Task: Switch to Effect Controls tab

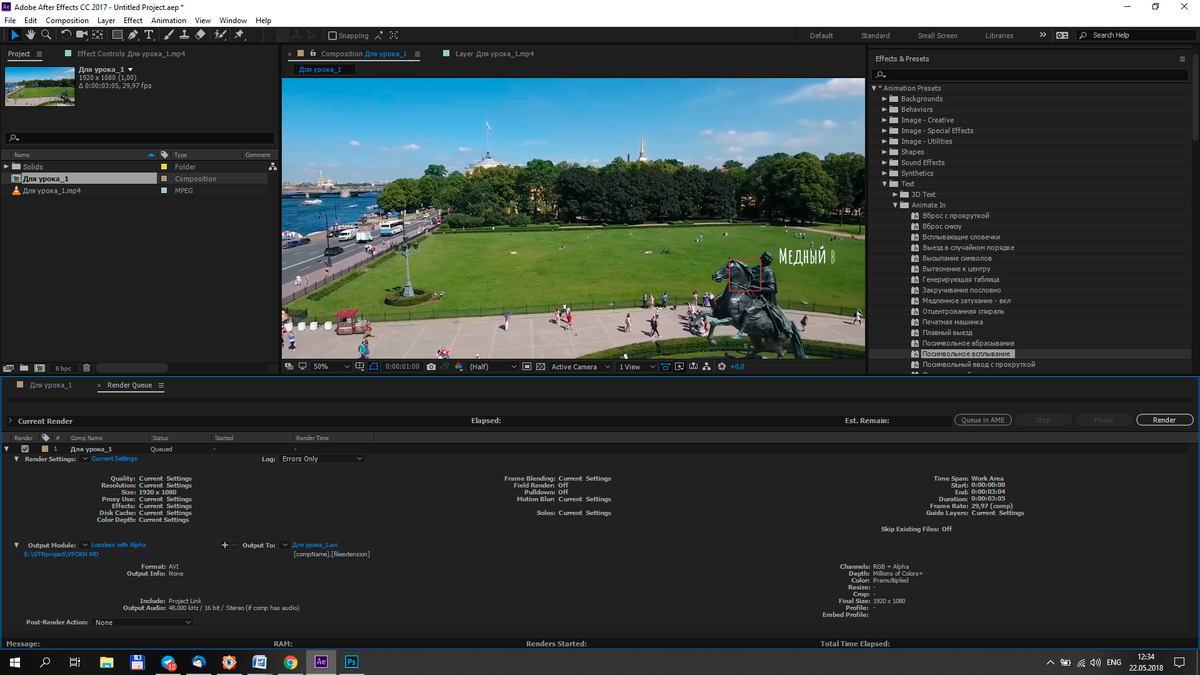Action: [x=114, y=54]
